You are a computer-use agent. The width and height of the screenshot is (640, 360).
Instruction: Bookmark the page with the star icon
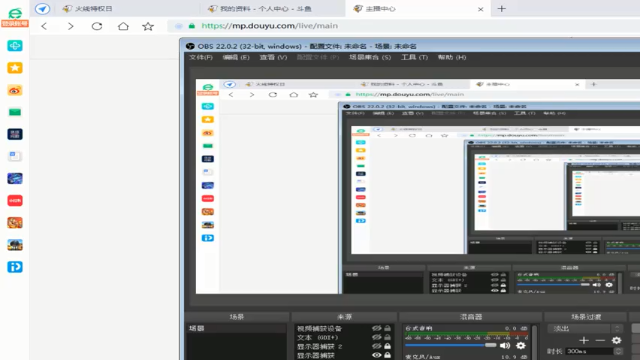point(148,27)
